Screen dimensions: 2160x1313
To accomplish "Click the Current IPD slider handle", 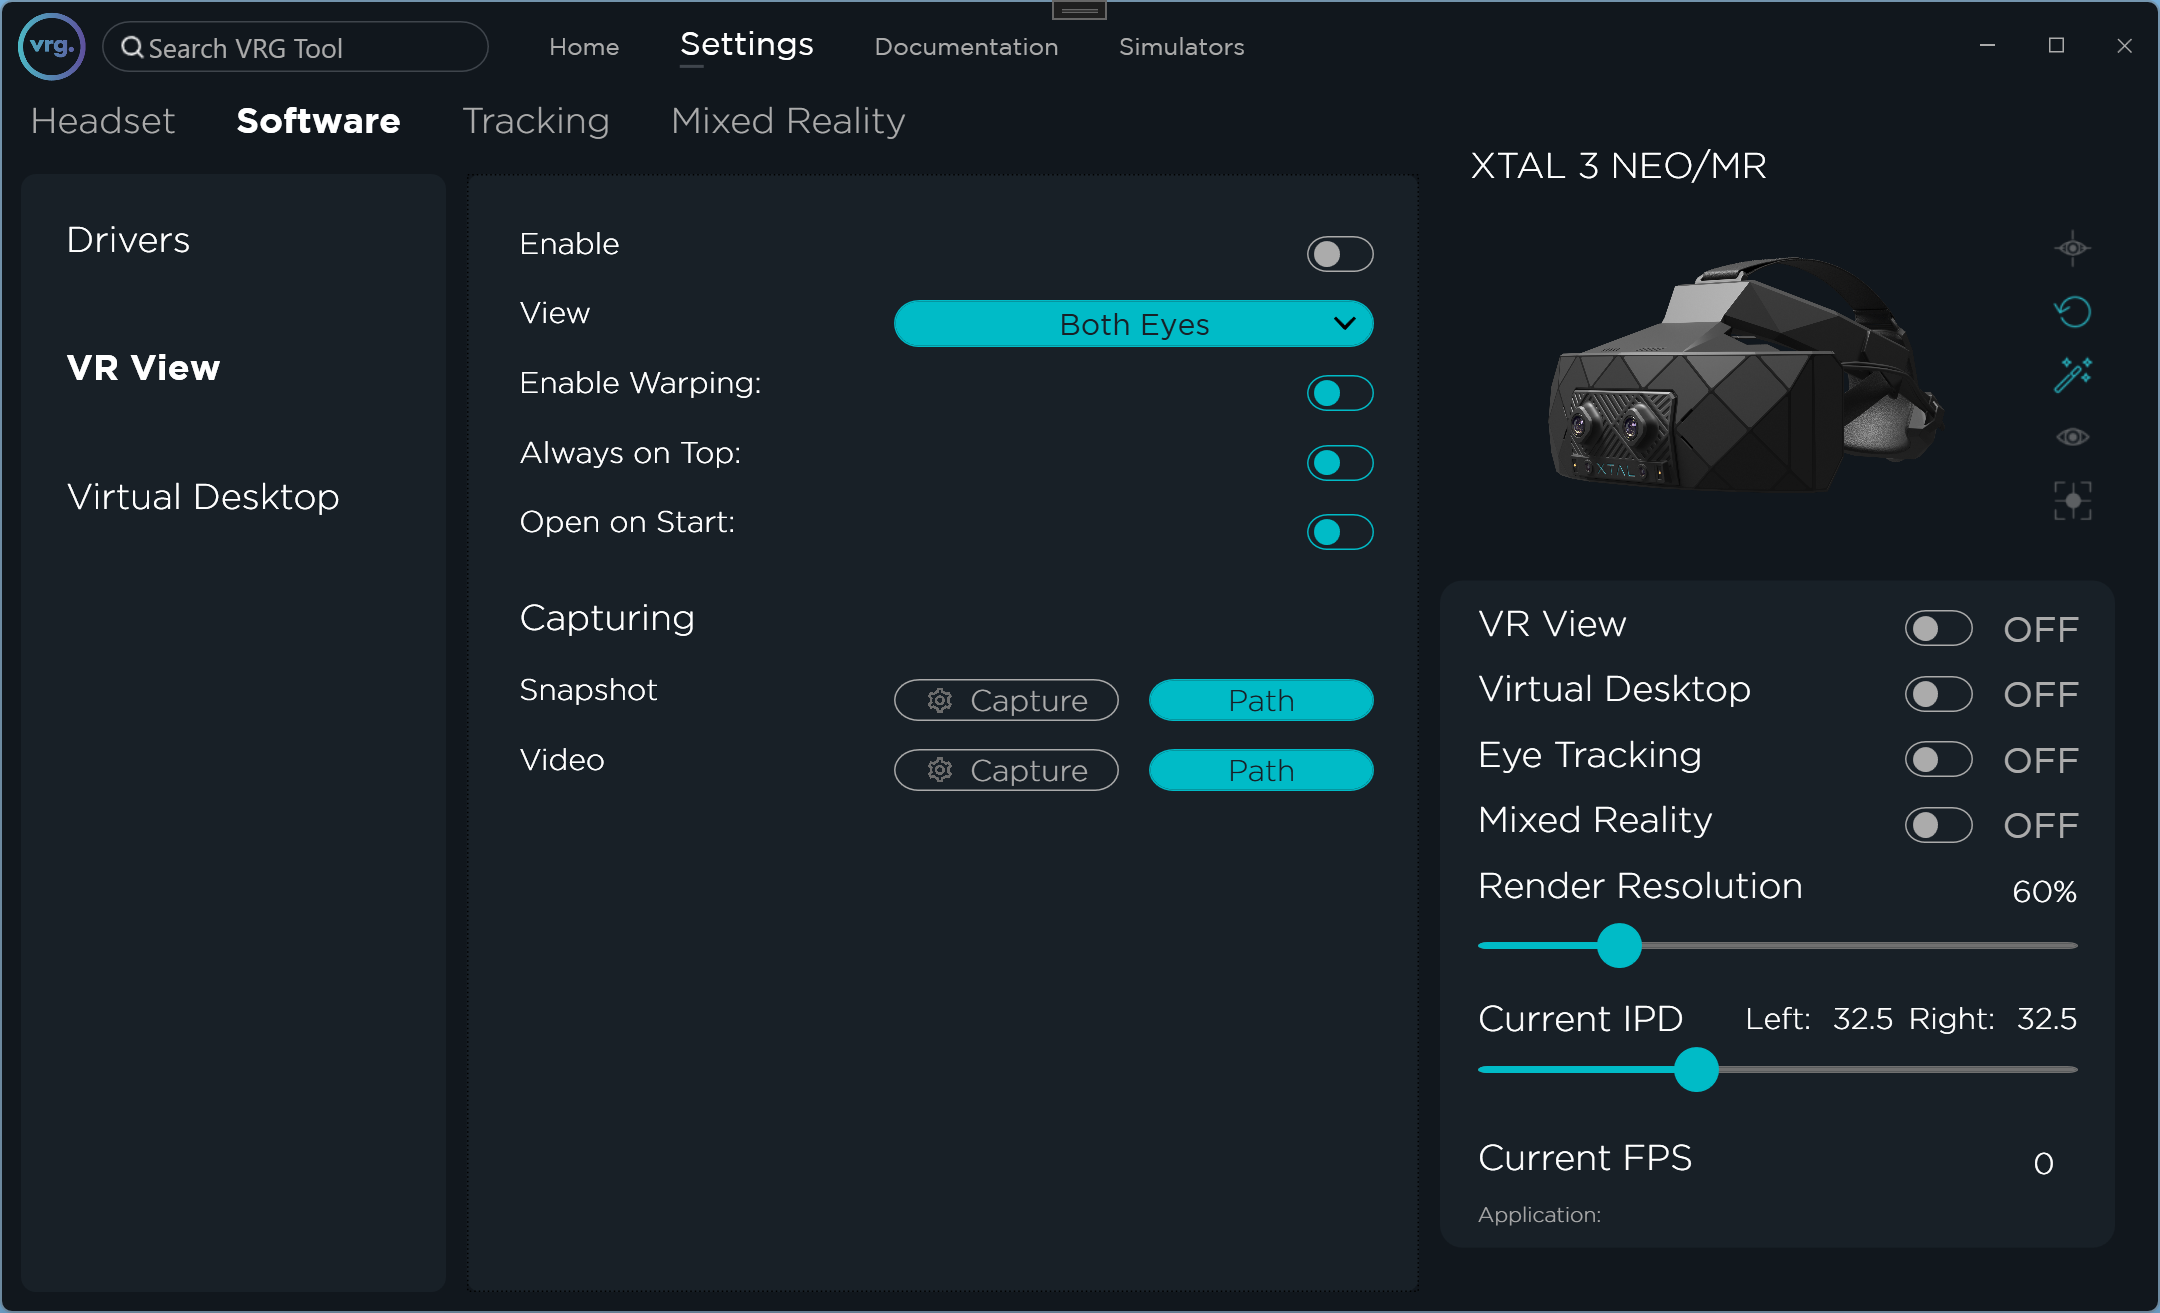I will pyautogui.click(x=1696, y=1069).
